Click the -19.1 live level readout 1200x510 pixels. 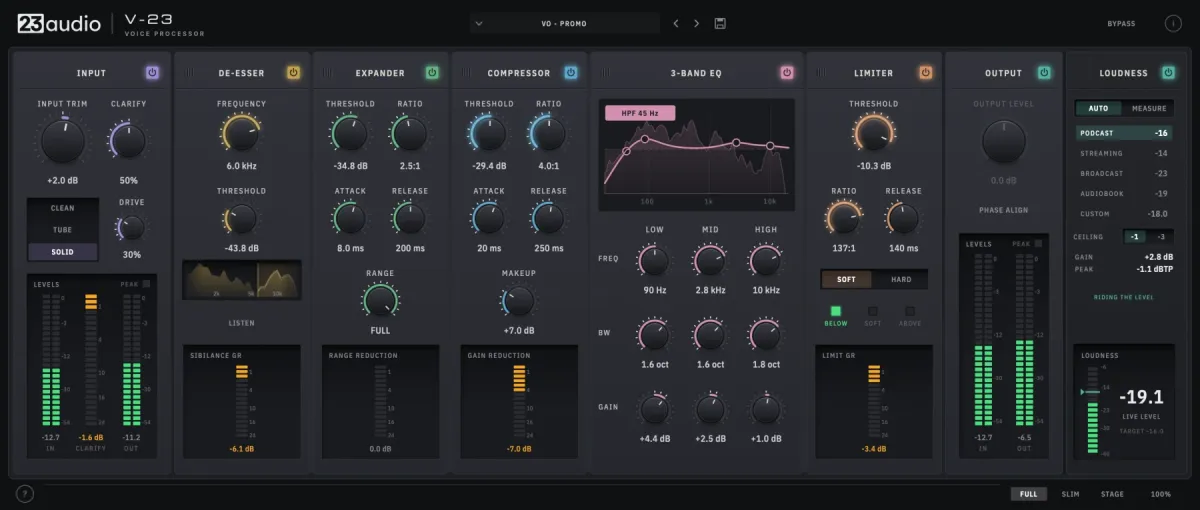click(x=1141, y=397)
